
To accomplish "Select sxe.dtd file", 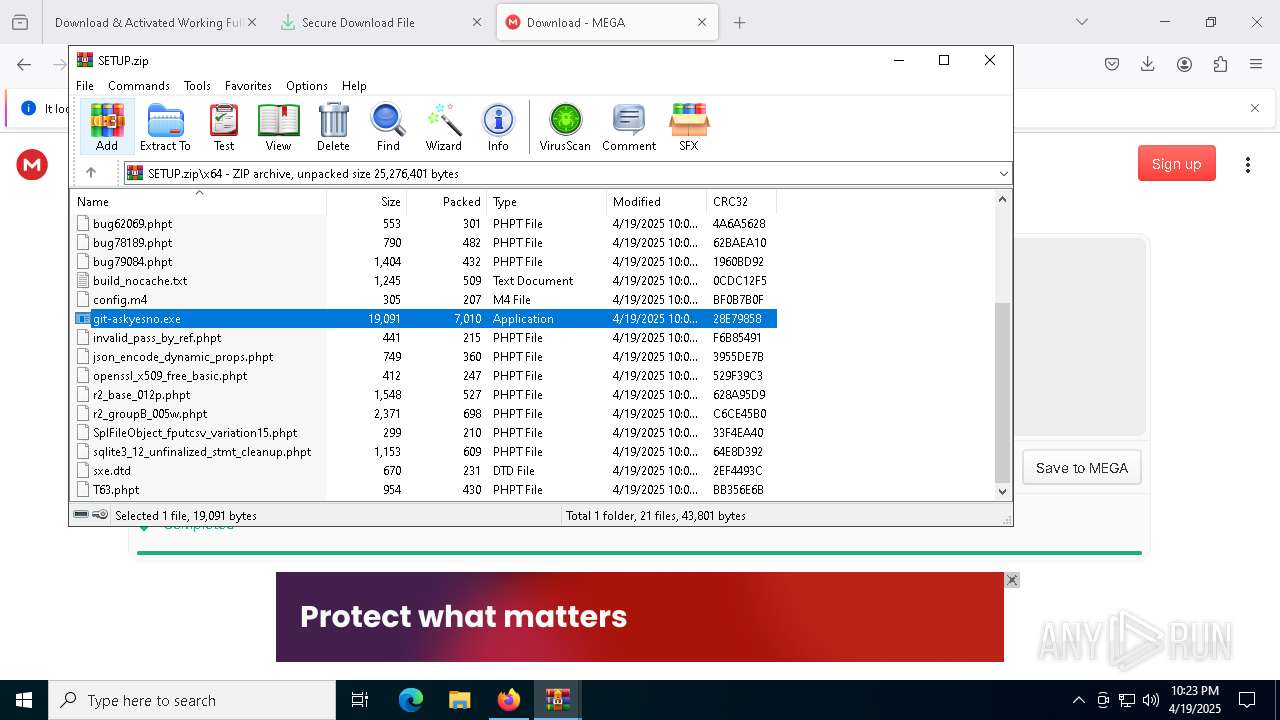I will [x=424, y=471].
